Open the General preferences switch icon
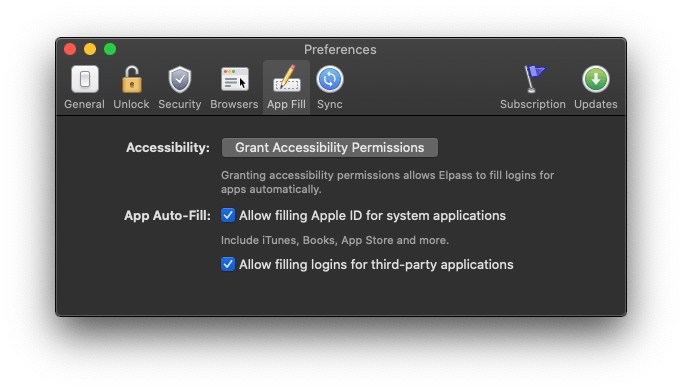This screenshot has width=682, height=390. coord(85,79)
